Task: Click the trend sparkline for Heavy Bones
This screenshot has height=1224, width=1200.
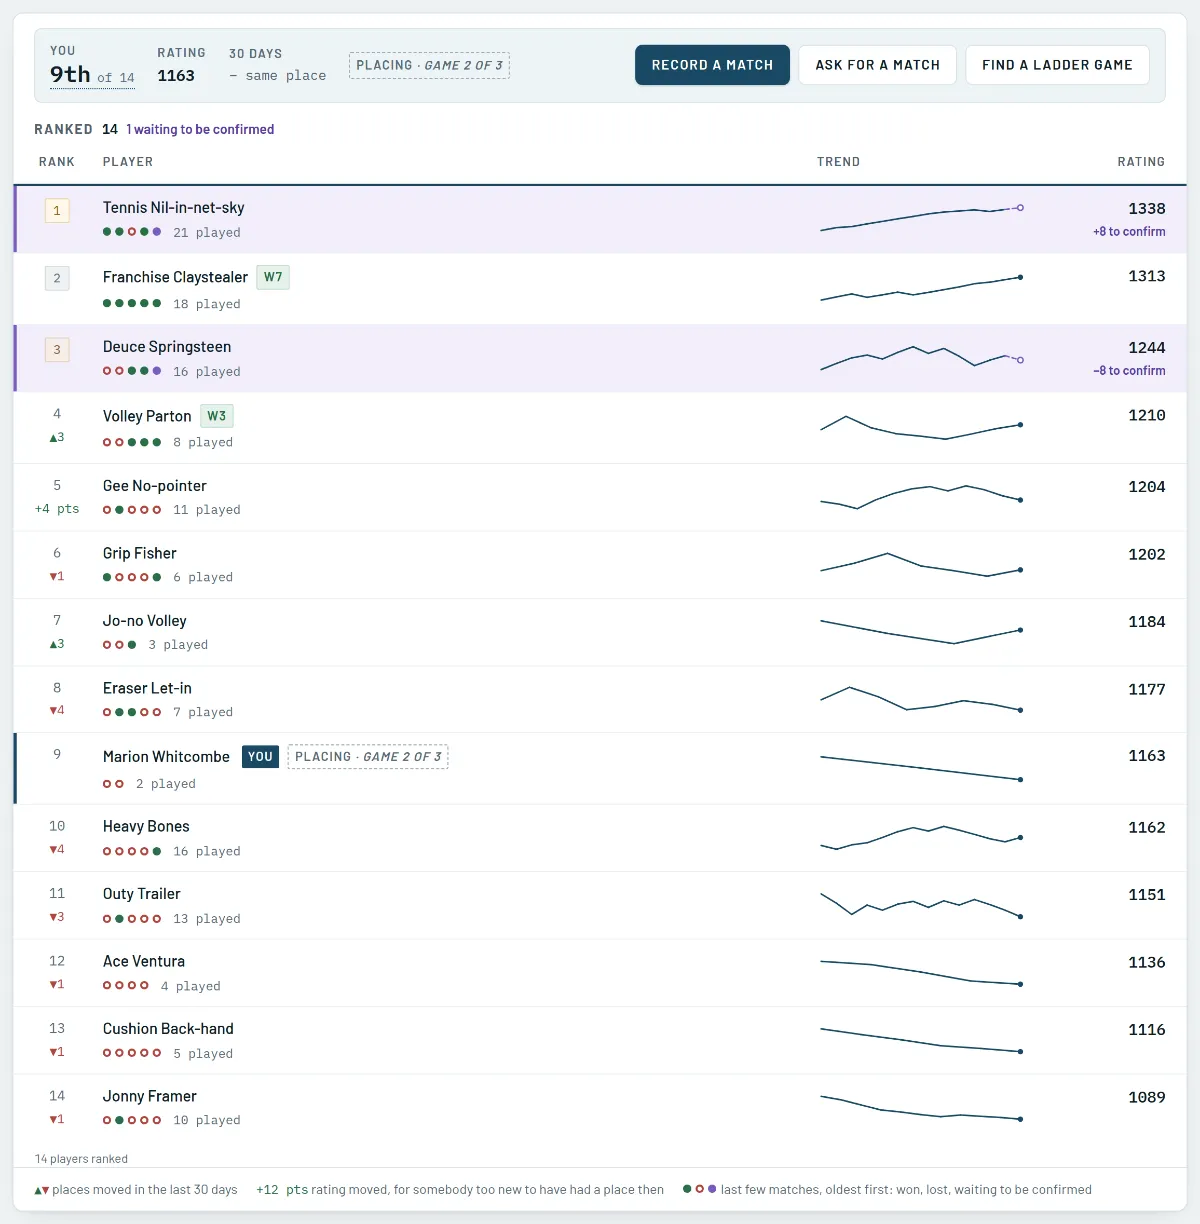Action: click(x=921, y=837)
